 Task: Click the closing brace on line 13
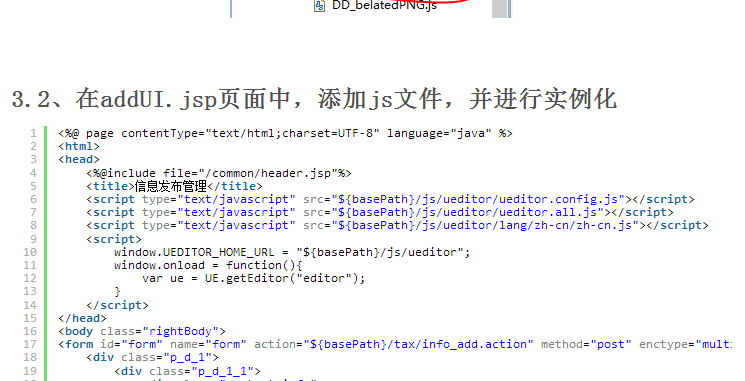pyautogui.click(x=117, y=291)
